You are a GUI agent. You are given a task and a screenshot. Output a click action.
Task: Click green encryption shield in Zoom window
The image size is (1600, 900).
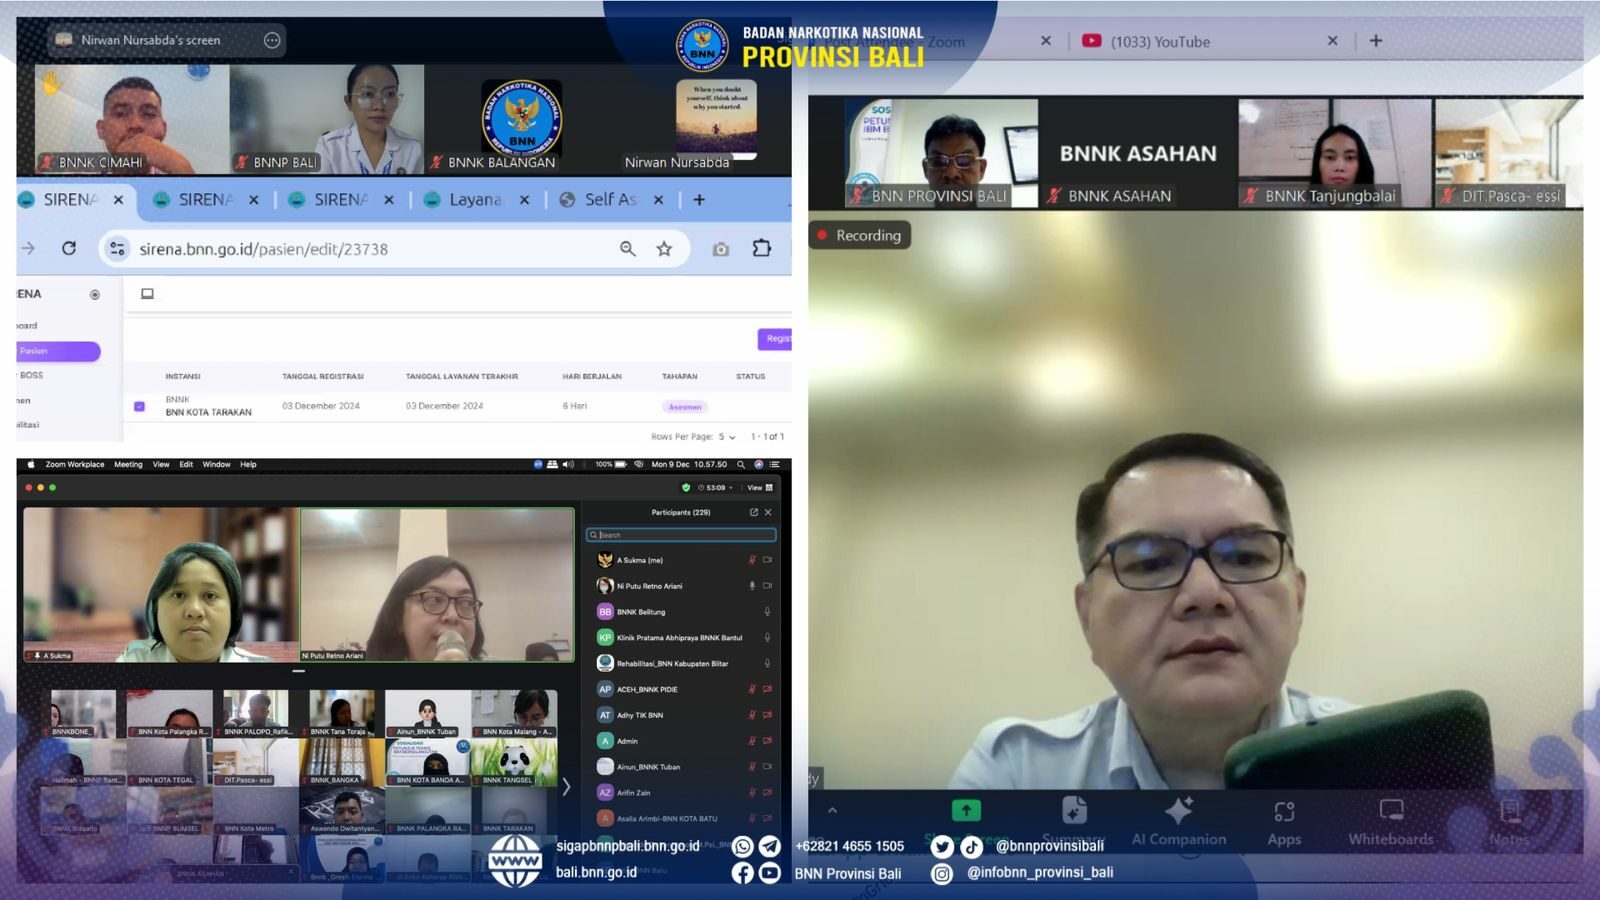(686, 488)
